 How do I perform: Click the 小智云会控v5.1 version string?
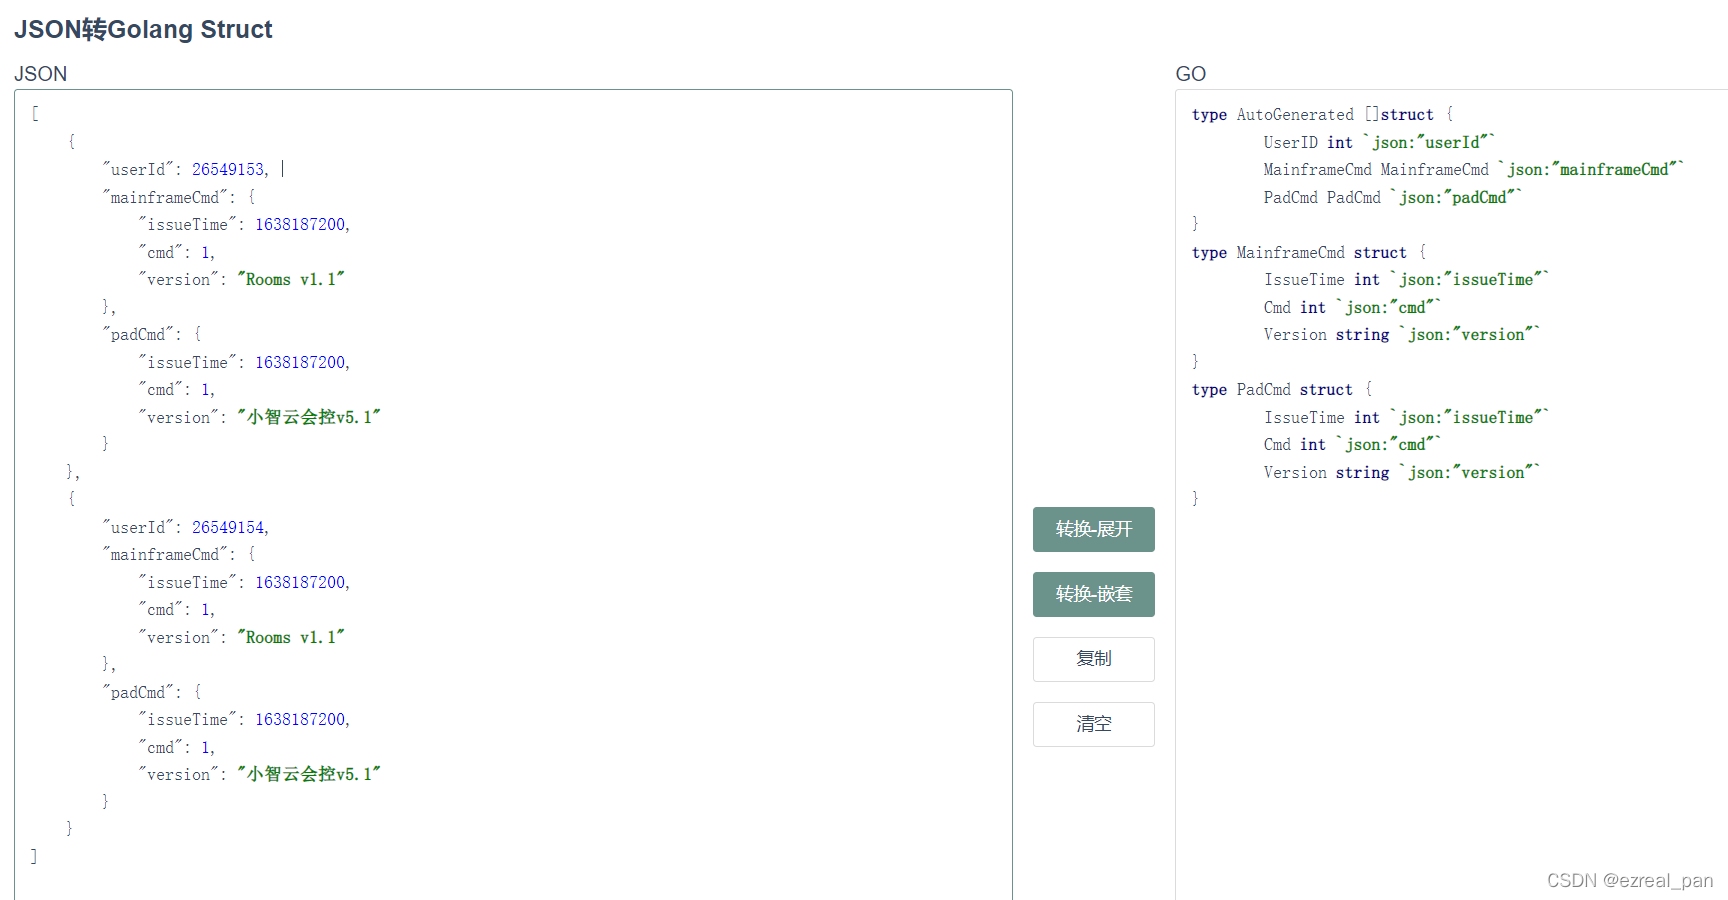coord(310,416)
